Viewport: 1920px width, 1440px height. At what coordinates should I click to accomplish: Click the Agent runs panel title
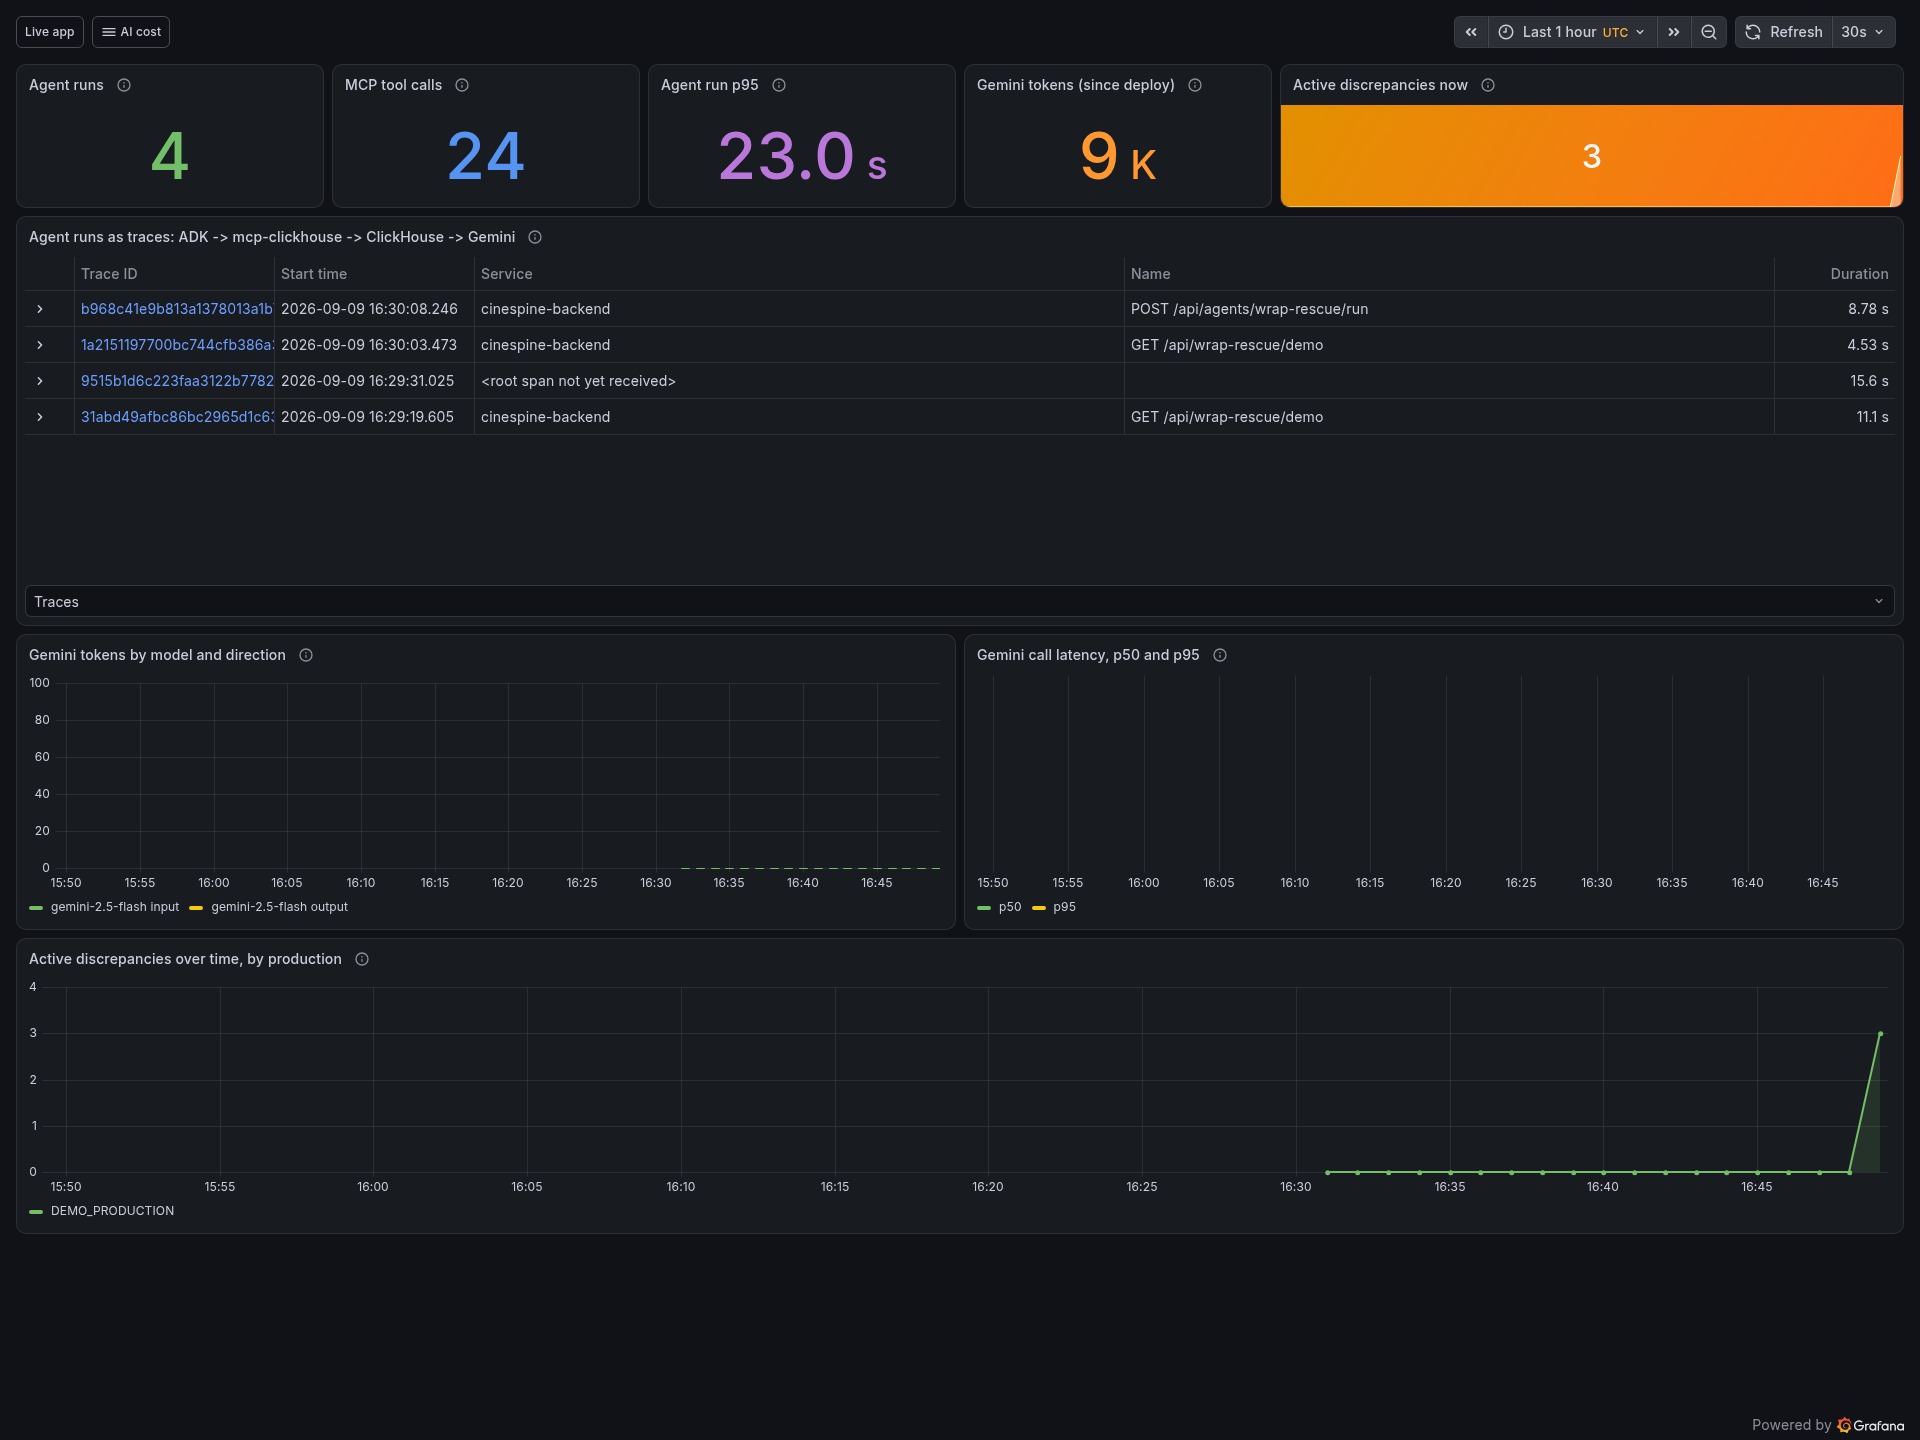(x=66, y=85)
